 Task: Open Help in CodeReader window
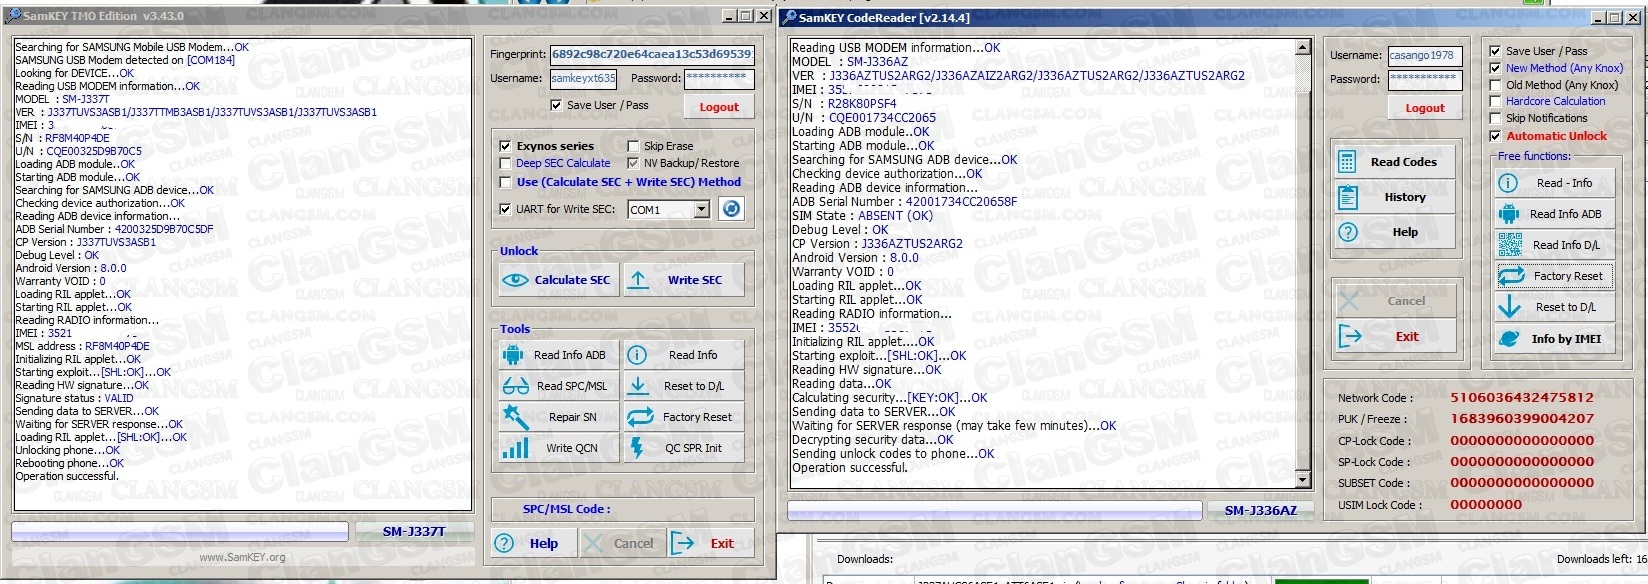(1393, 232)
